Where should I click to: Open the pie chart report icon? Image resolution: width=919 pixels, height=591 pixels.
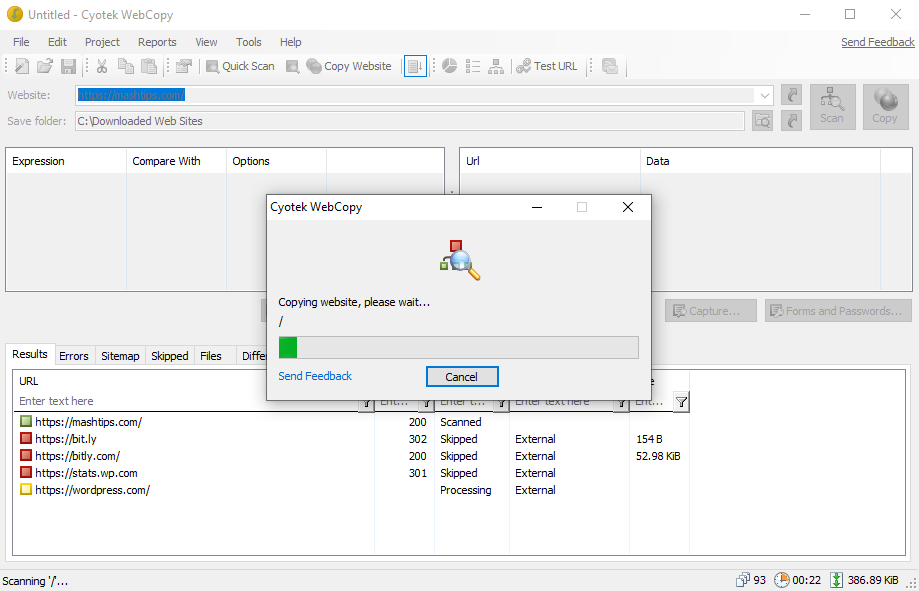[450, 67]
